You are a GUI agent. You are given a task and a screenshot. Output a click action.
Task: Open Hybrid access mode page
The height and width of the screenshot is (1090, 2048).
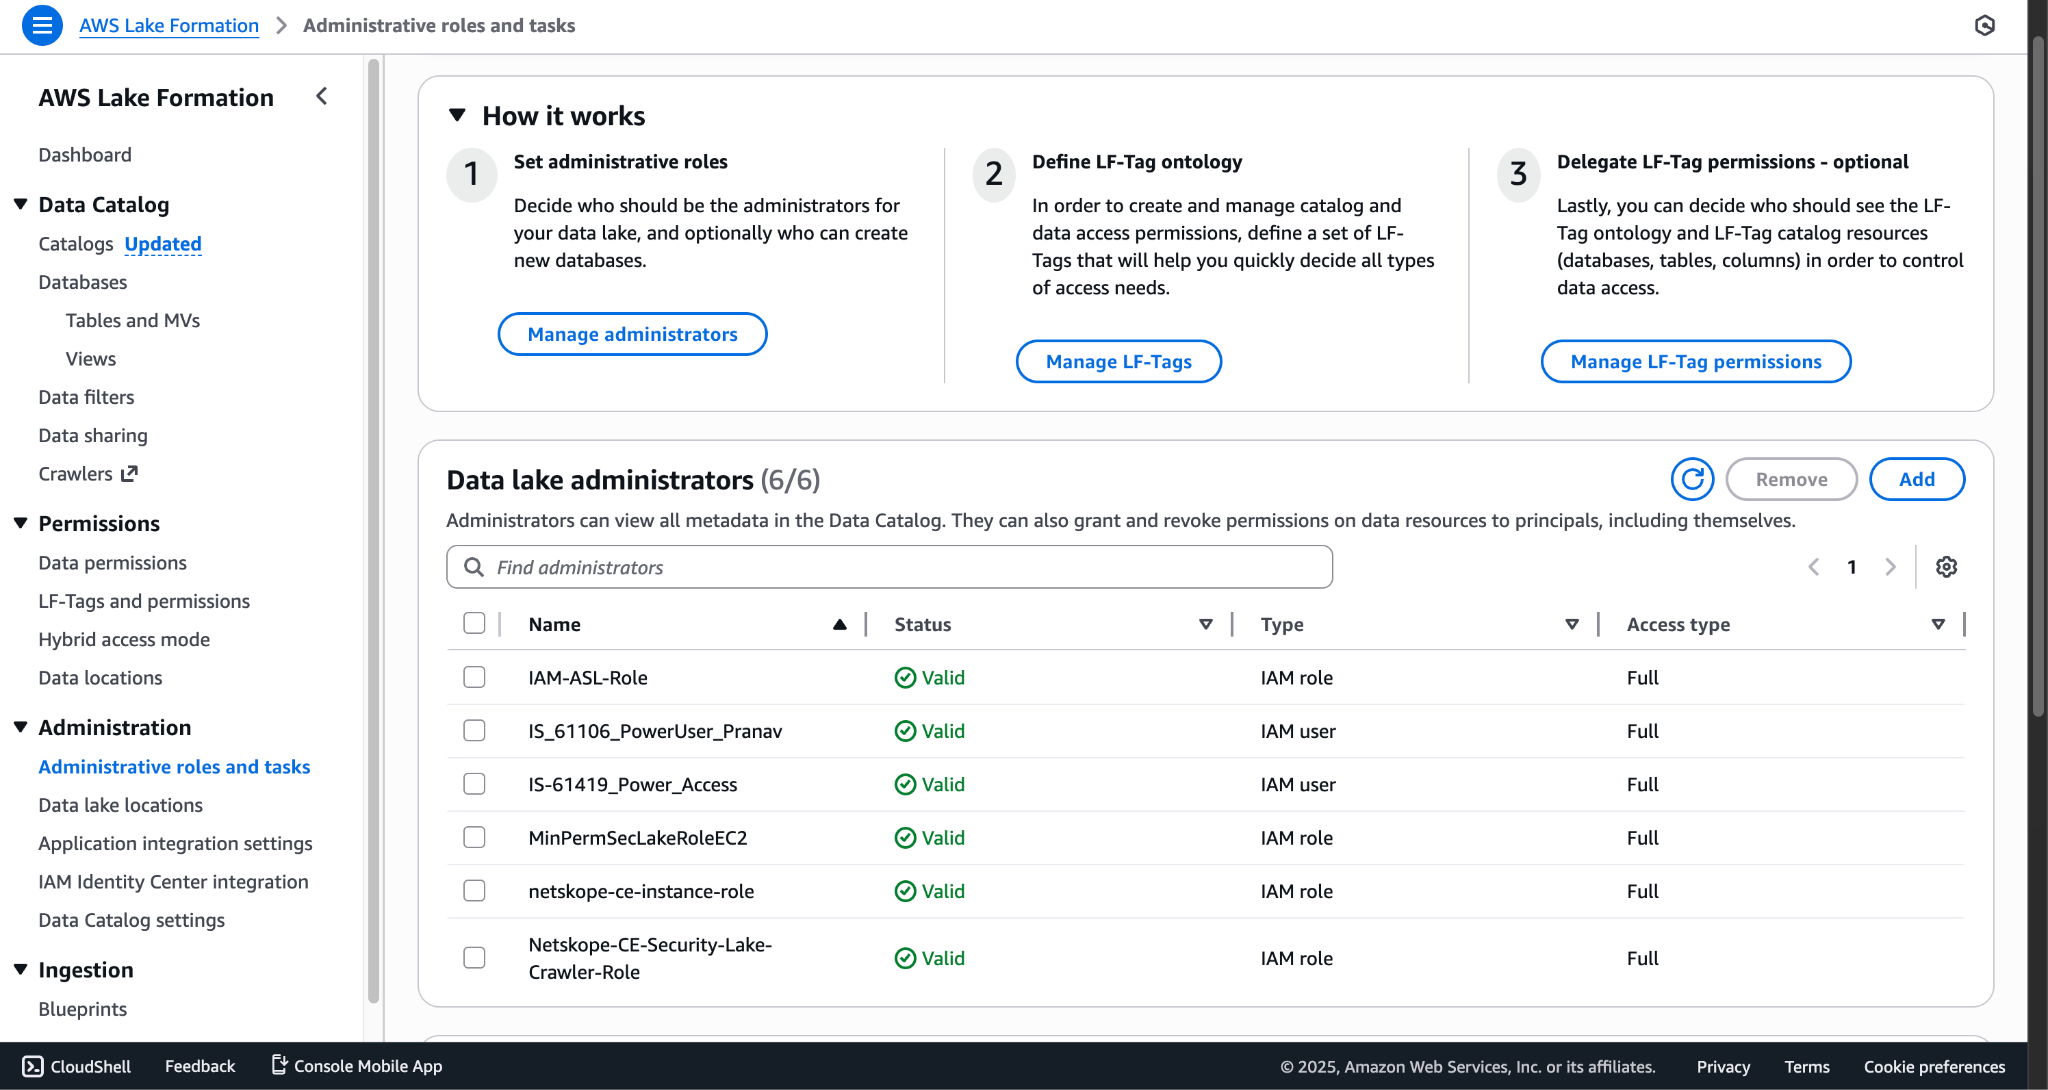point(124,639)
